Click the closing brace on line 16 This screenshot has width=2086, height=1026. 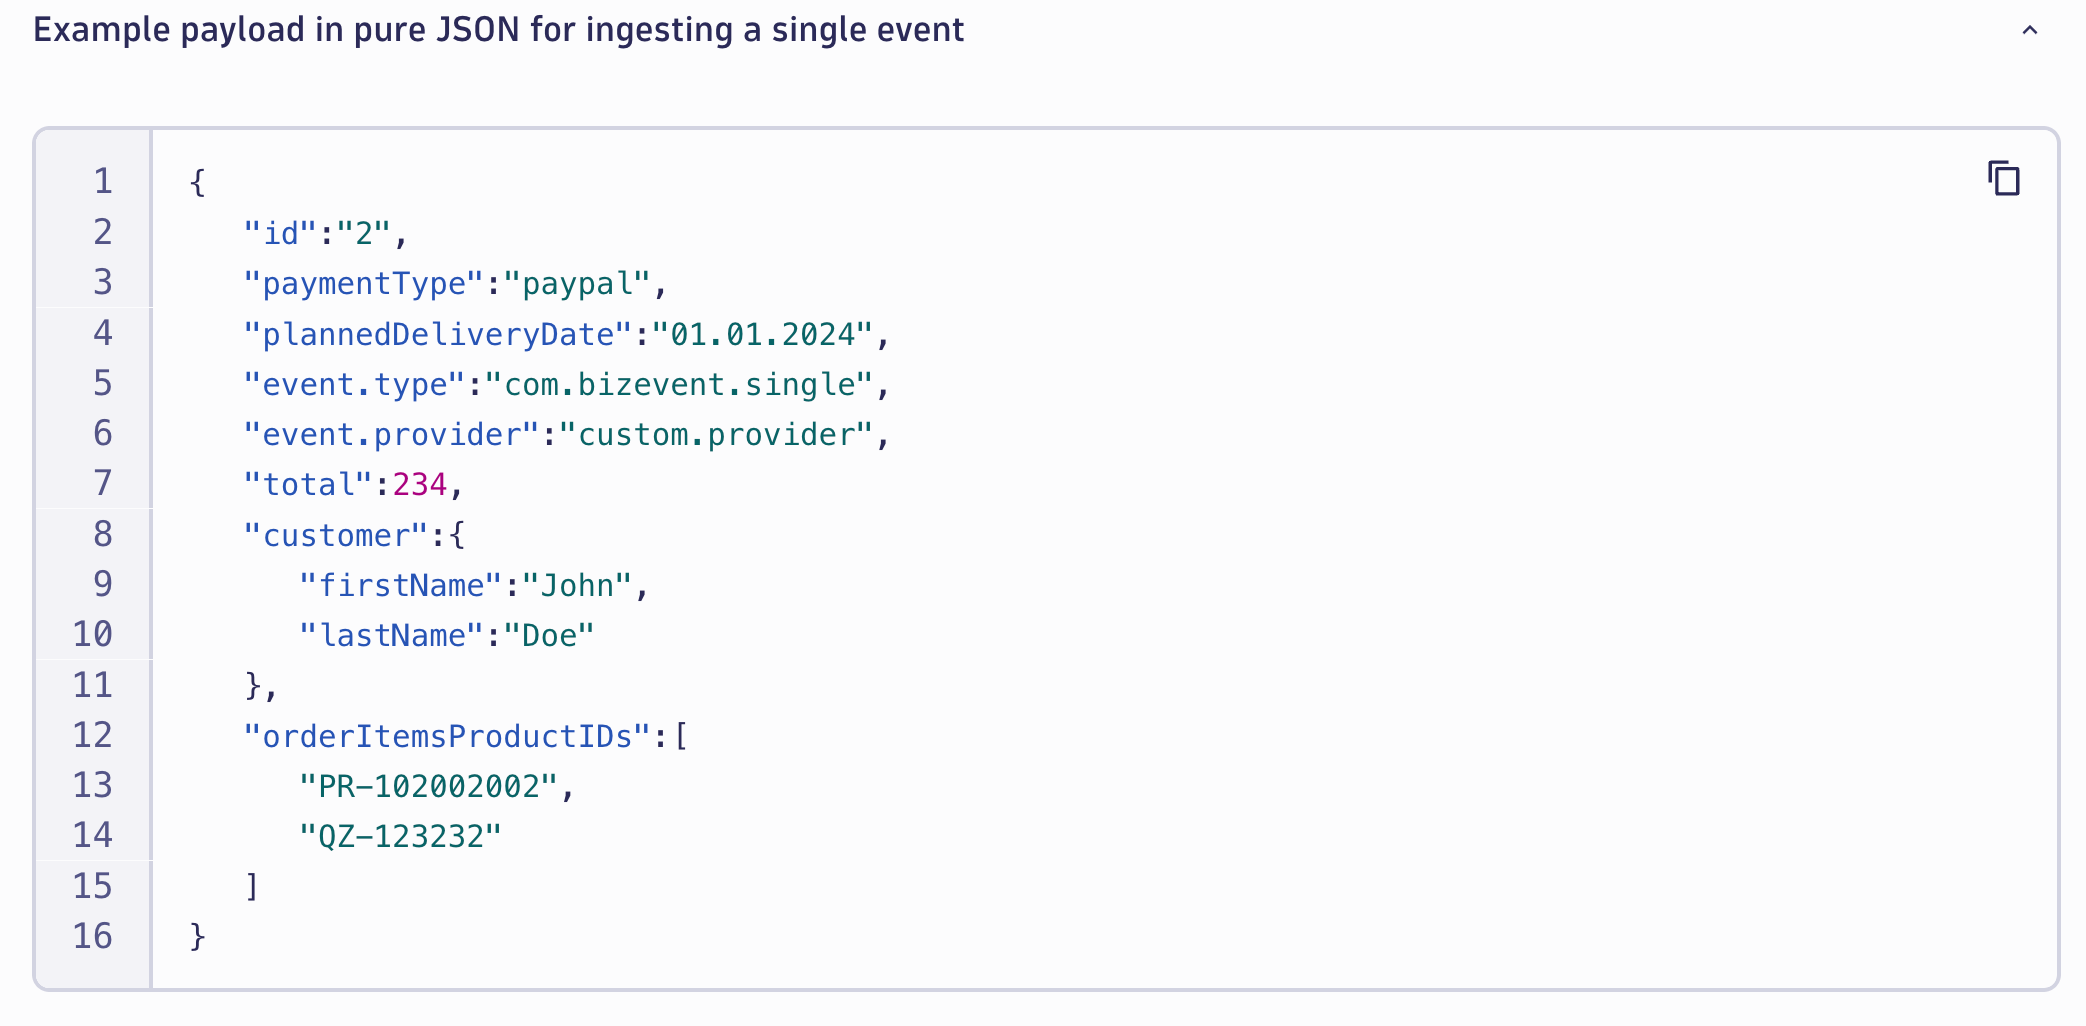click(x=197, y=937)
